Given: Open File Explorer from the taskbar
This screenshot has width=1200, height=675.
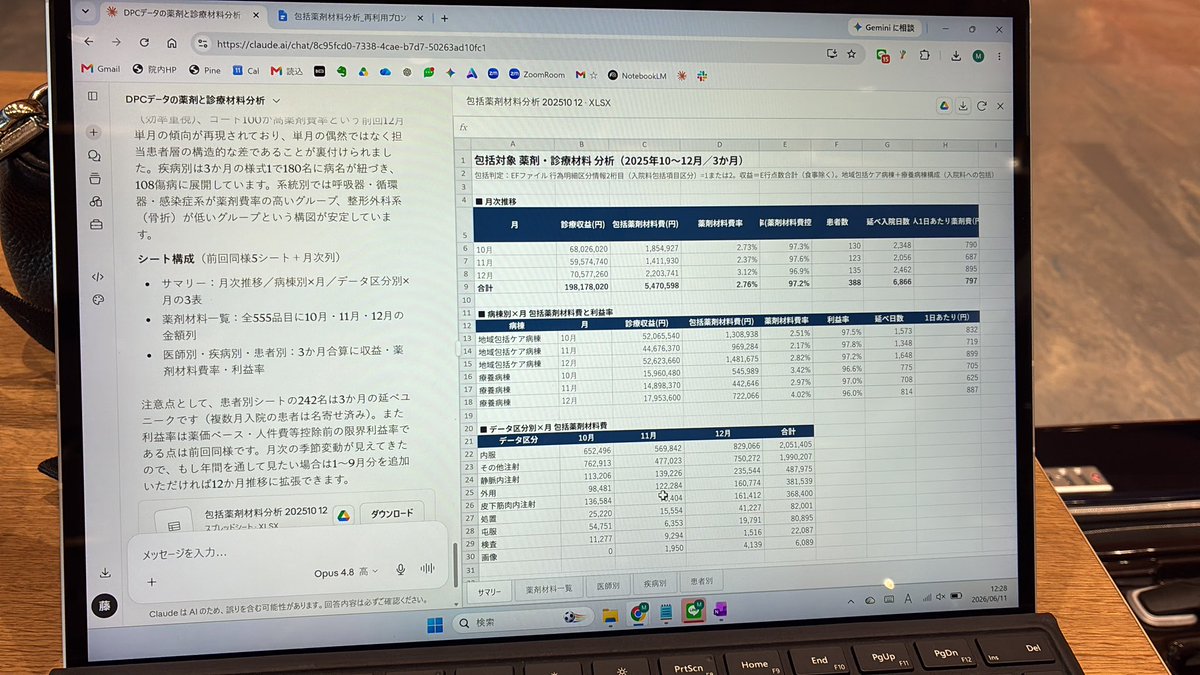Looking at the screenshot, I should 610,617.
